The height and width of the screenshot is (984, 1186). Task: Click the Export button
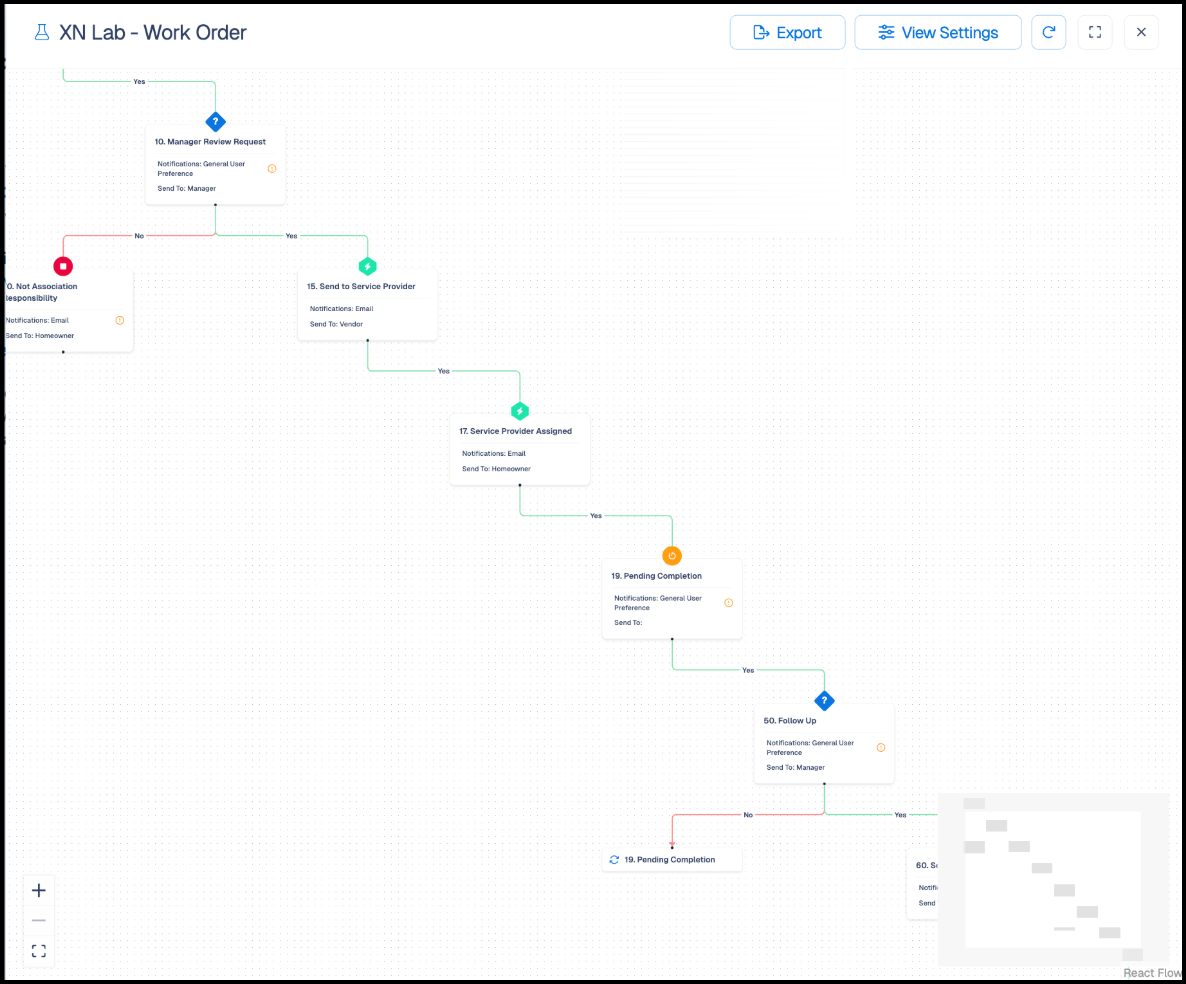point(787,33)
